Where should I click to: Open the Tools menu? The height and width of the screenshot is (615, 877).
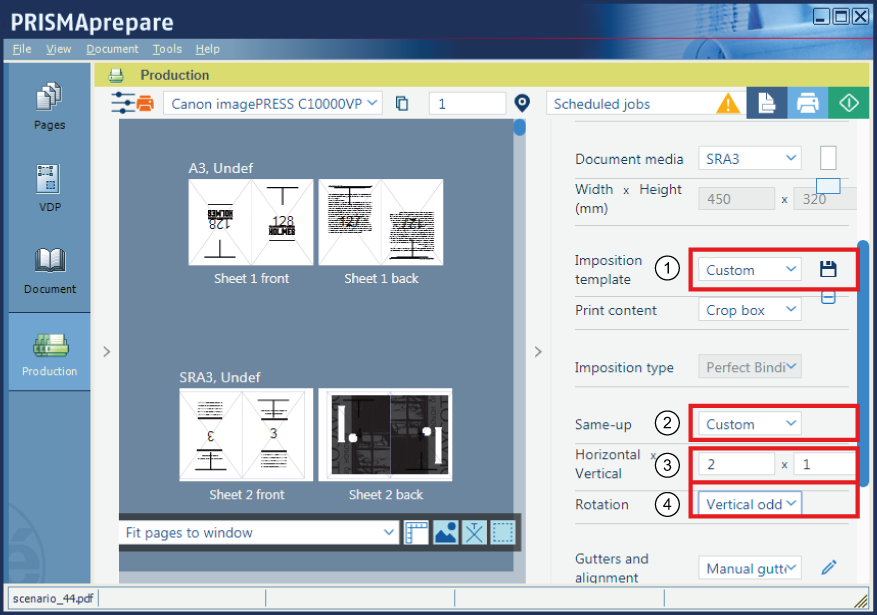(167, 49)
